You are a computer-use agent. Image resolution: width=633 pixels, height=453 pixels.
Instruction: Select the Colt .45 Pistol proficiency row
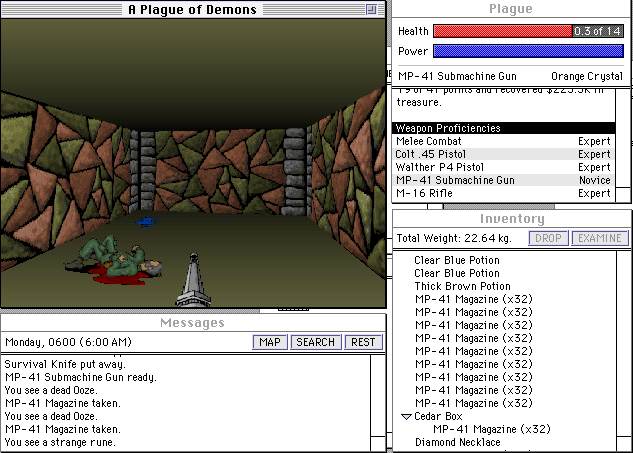[x=503, y=154]
